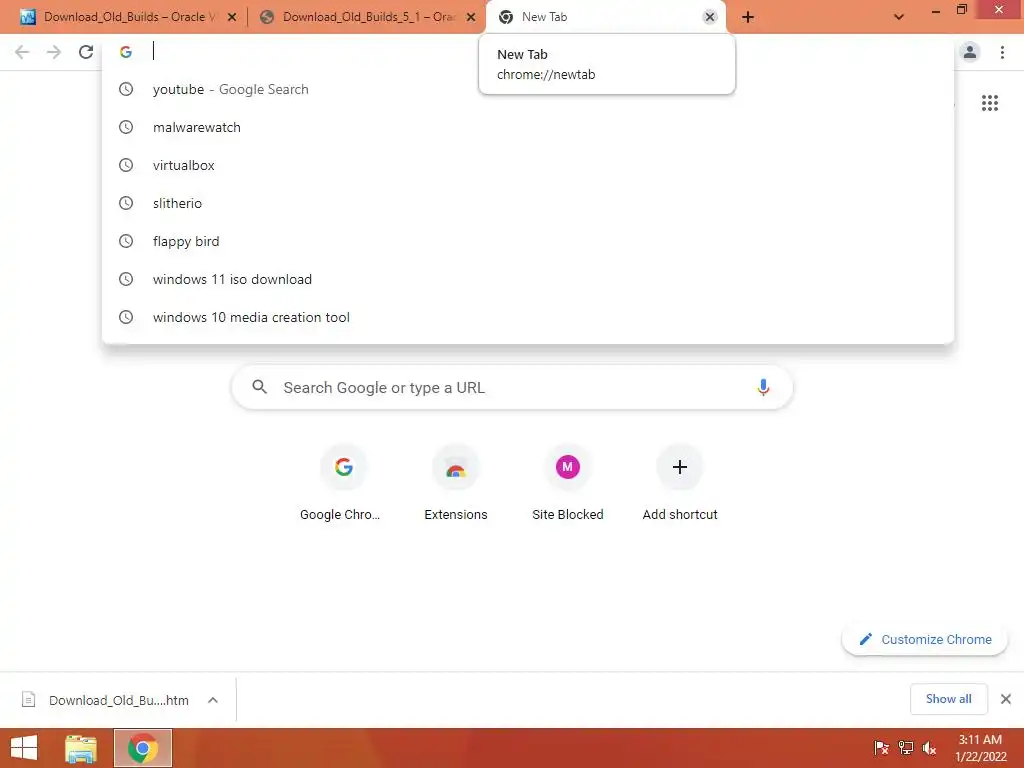Choose windows 11 iso download suggestion
The width and height of the screenshot is (1024, 768).
point(528,279)
